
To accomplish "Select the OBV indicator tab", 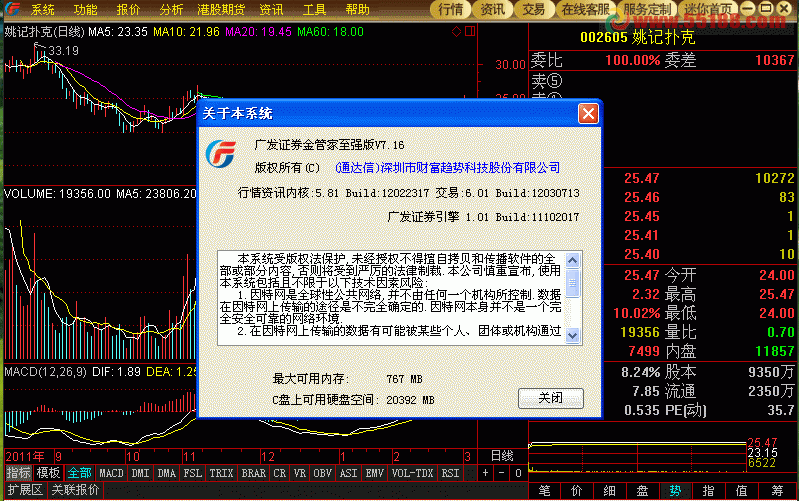I will [x=322, y=473].
